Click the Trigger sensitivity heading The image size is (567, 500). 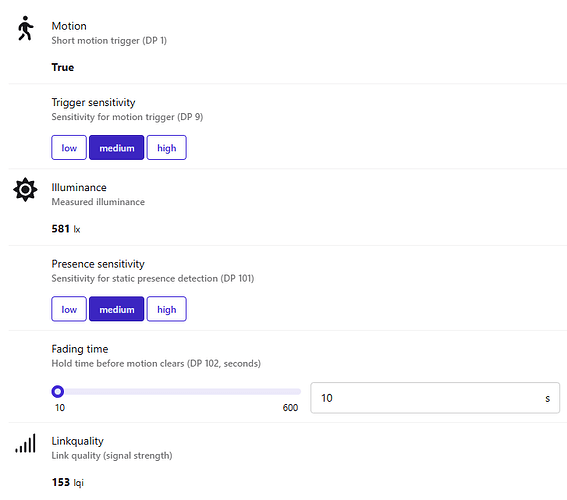coord(93,102)
